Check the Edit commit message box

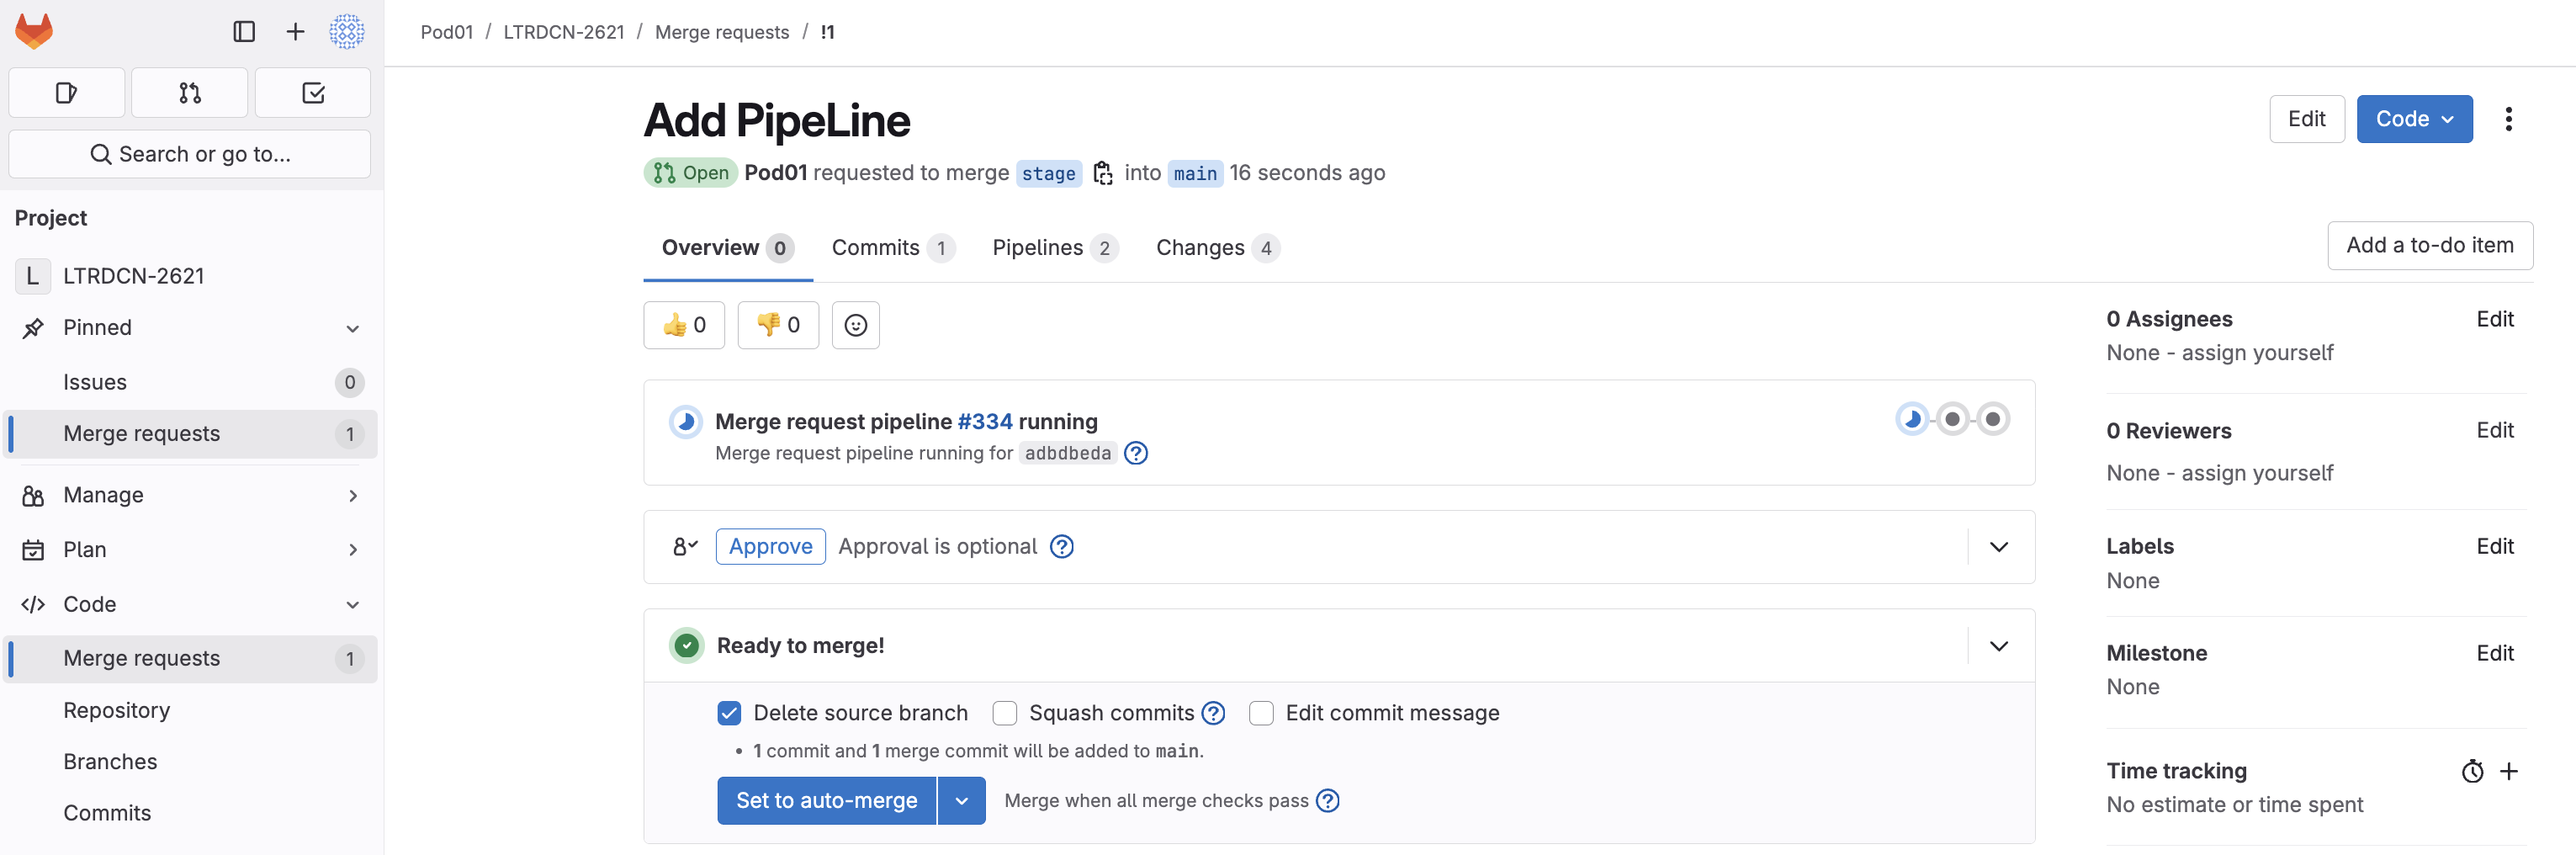[1261, 713]
